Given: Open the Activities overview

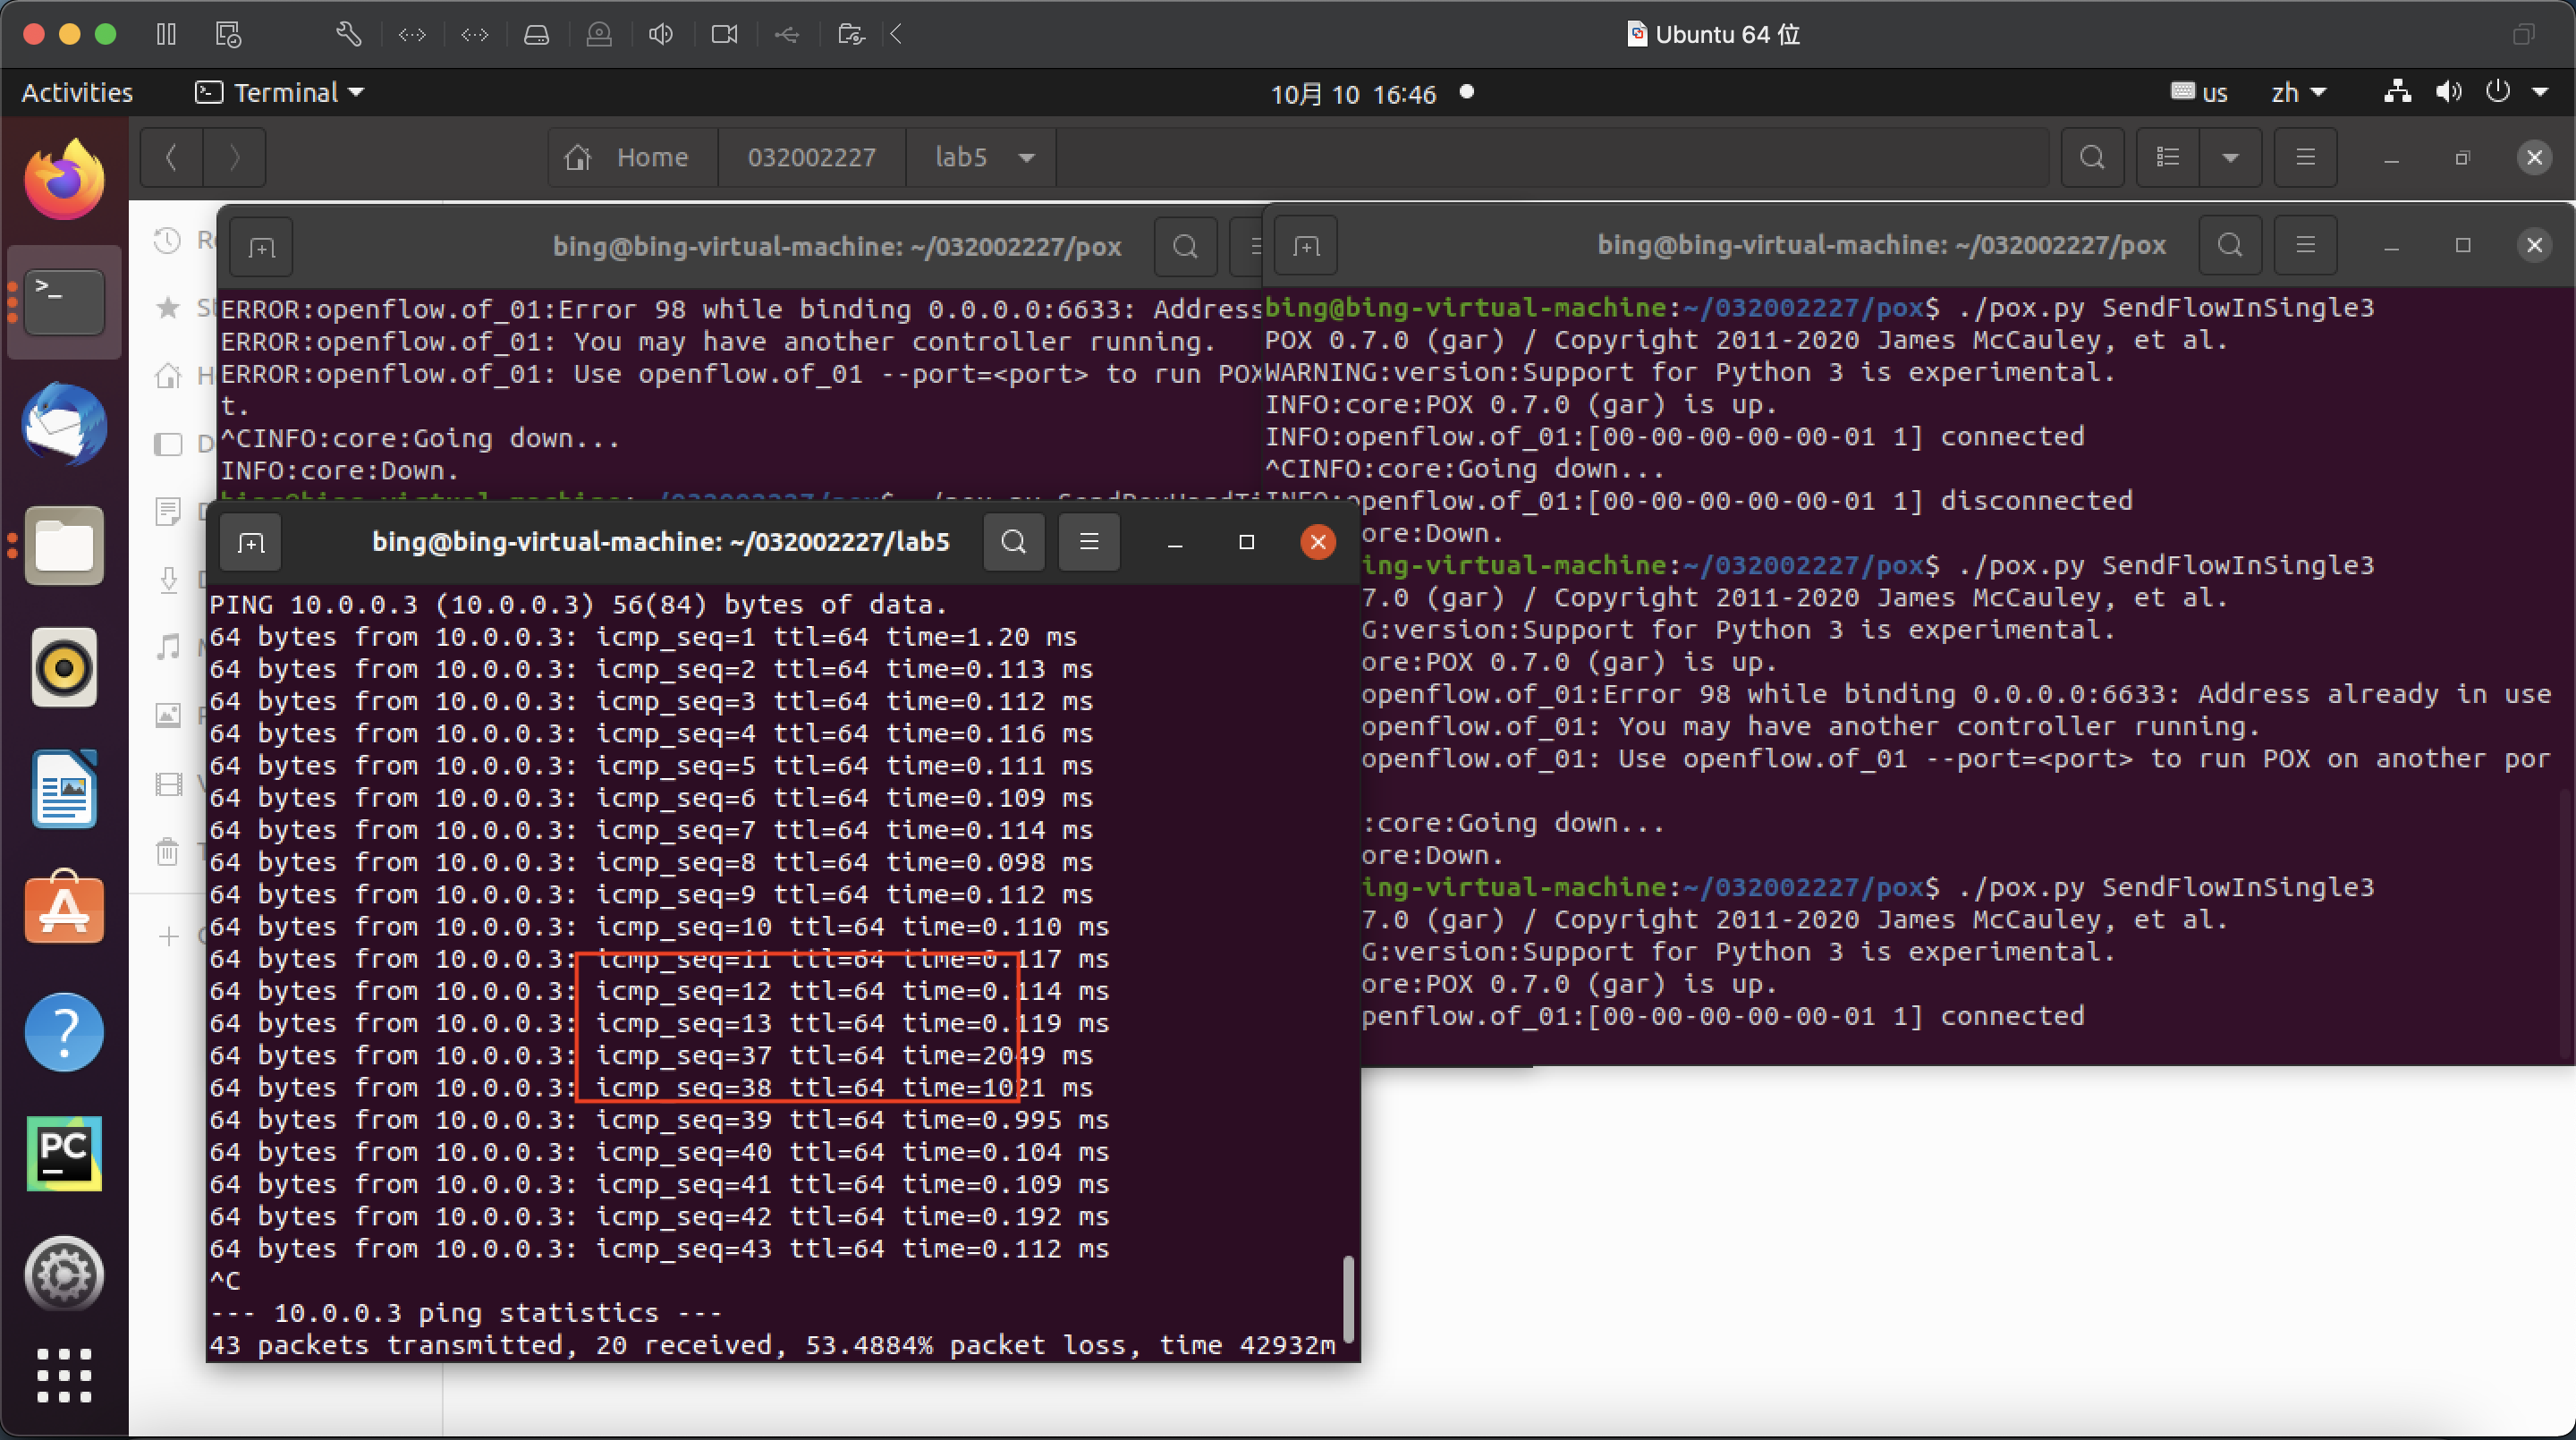Looking at the screenshot, I should (x=77, y=93).
